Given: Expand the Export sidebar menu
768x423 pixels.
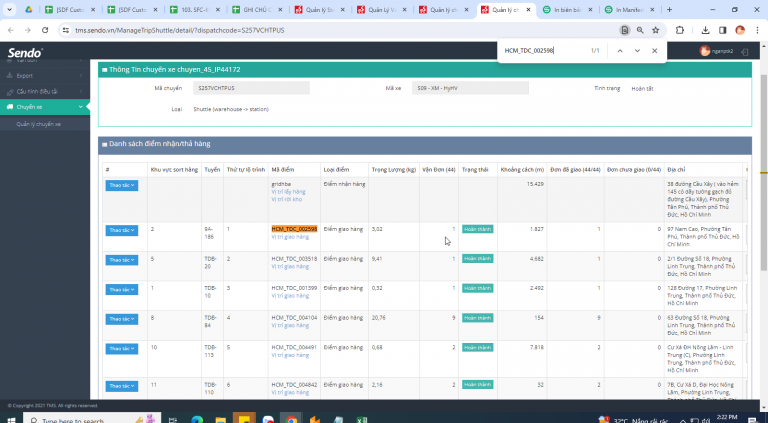Looking at the screenshot, I should (45, 75).
